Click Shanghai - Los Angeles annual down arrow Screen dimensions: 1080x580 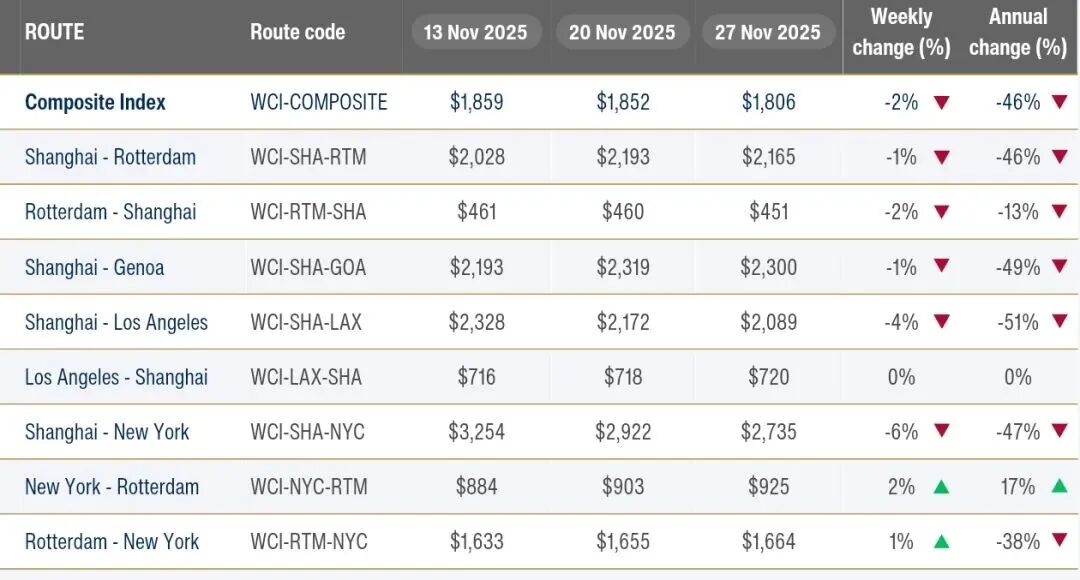coord(1059,322)
